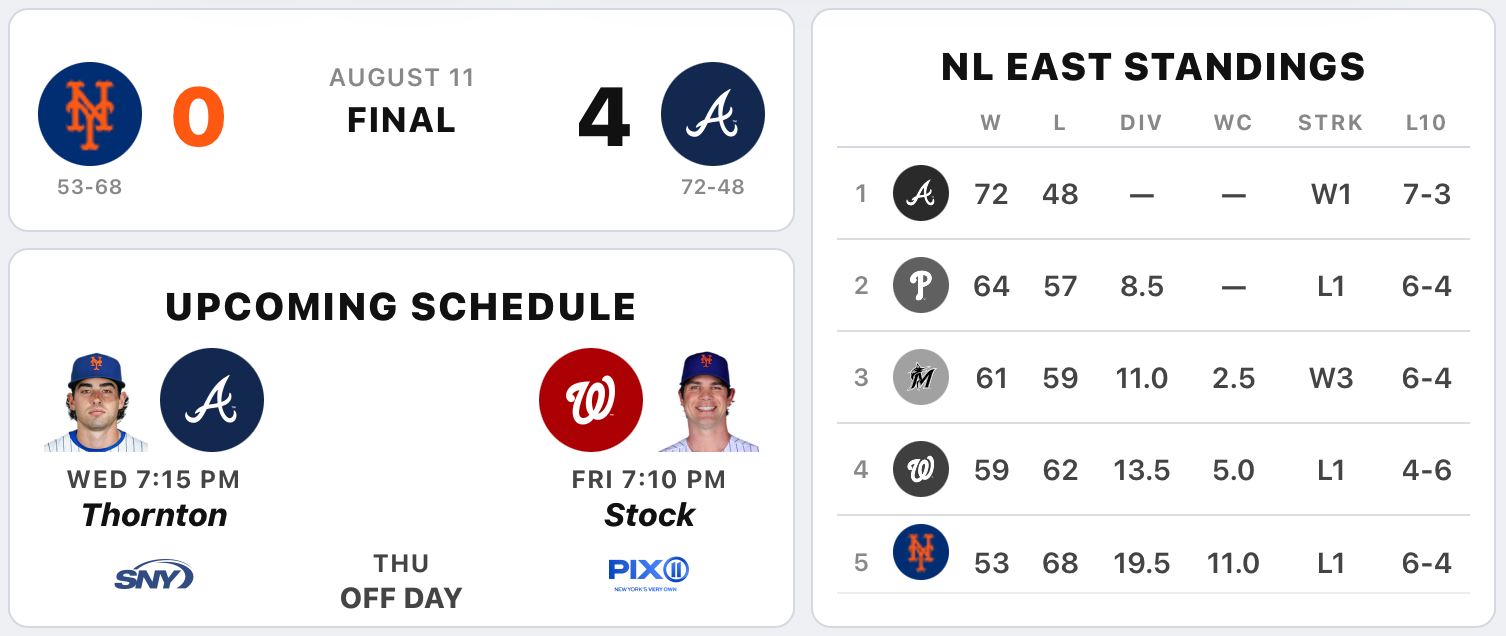Screen dimensions: 1506x636
Task: Click the NL East Standings heading
Action: tap(1153, 67)
